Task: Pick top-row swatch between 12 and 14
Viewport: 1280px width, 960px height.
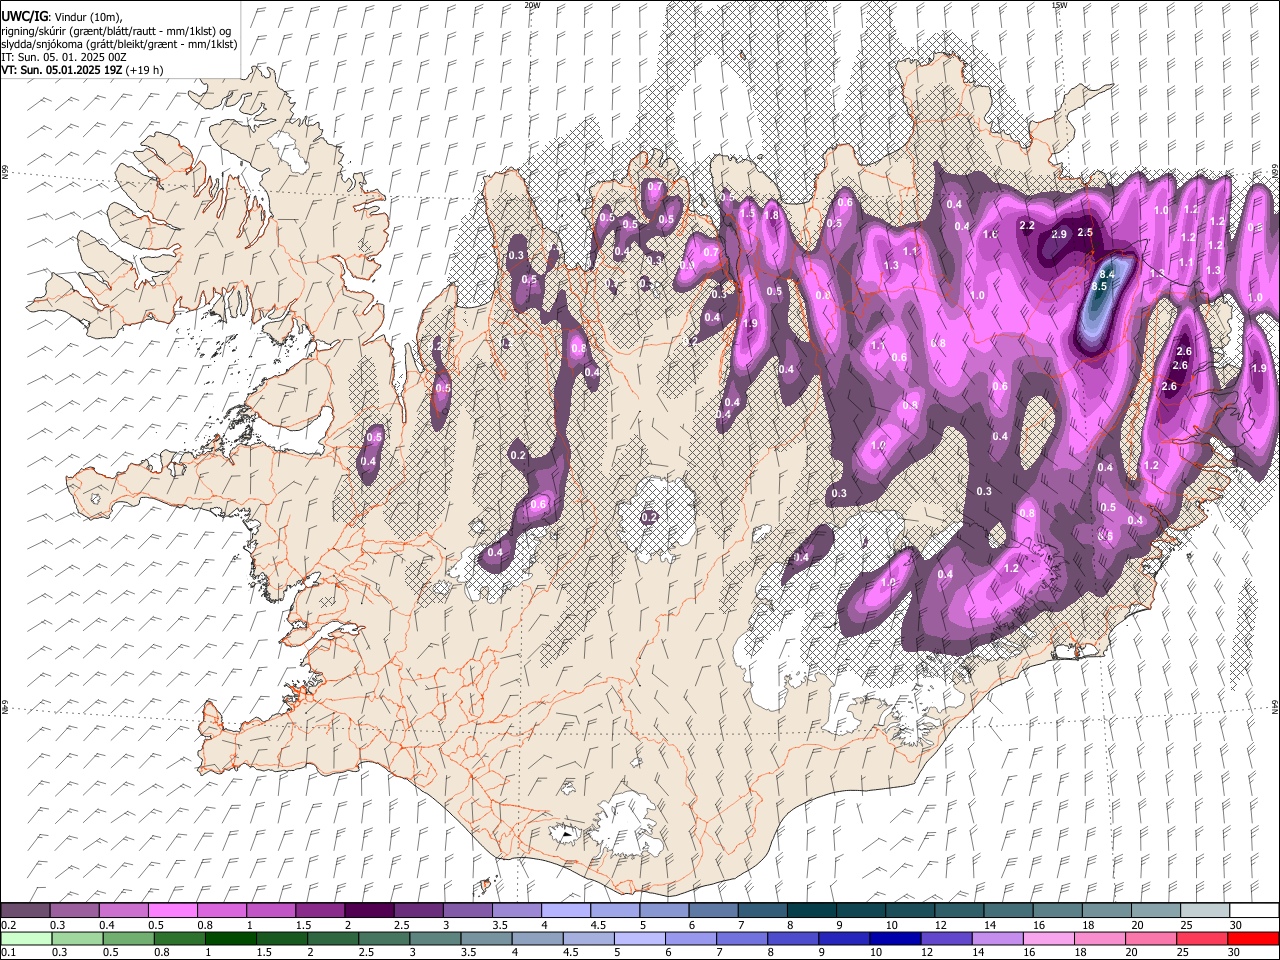Action: [x=958, y=911]
